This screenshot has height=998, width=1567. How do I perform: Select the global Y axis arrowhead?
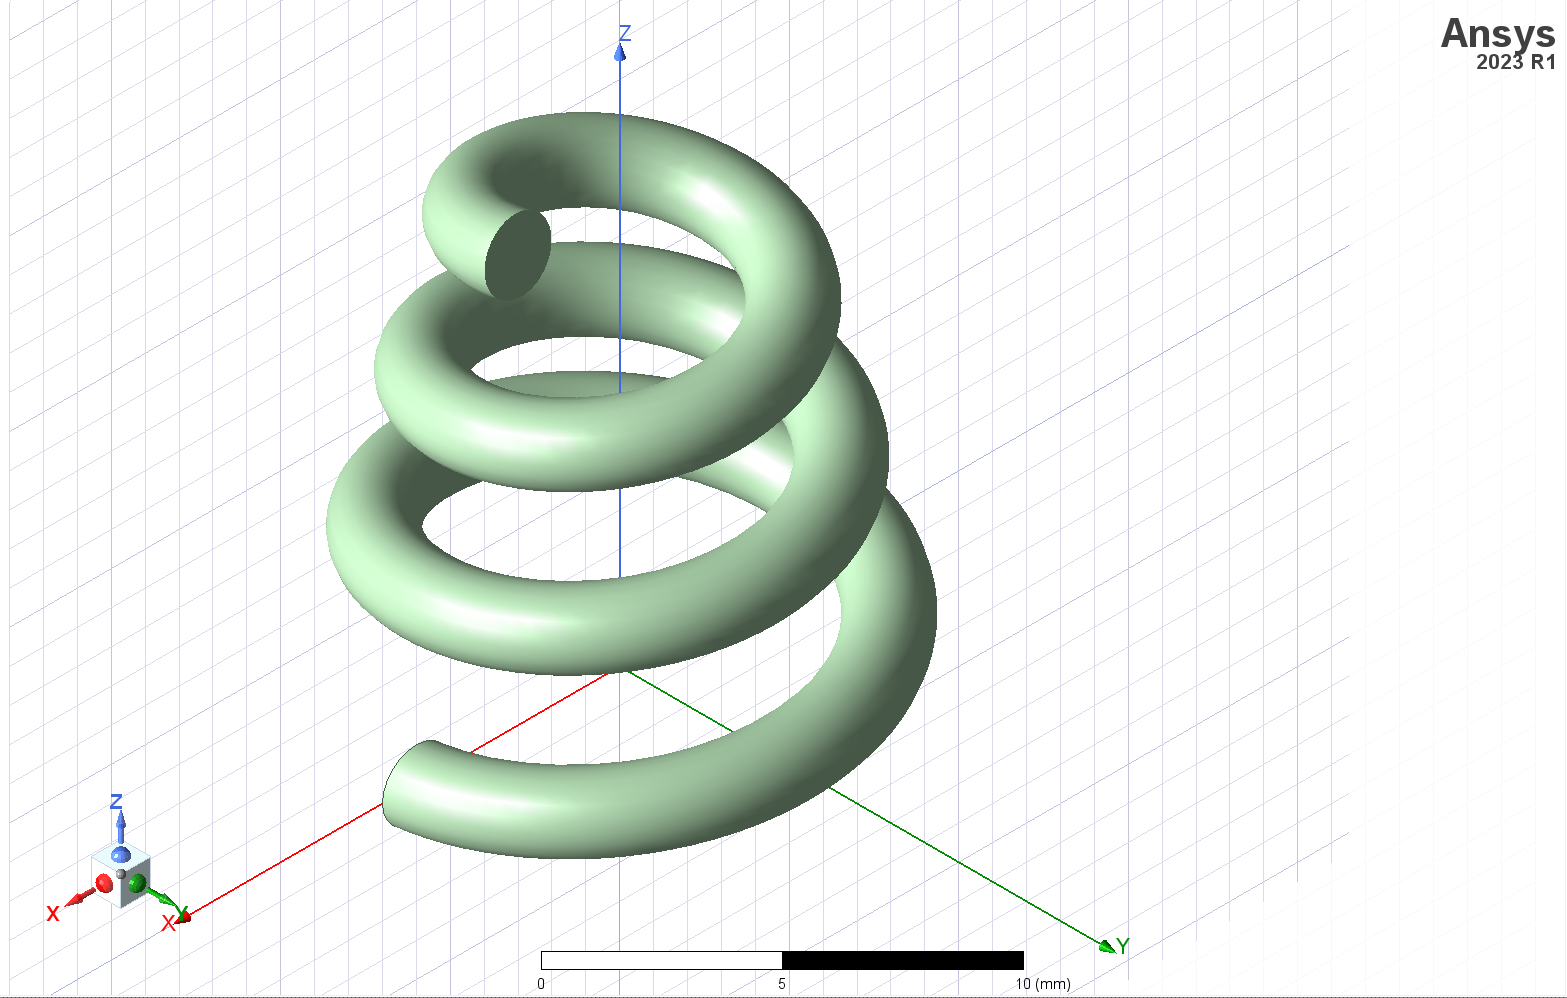1106,946
